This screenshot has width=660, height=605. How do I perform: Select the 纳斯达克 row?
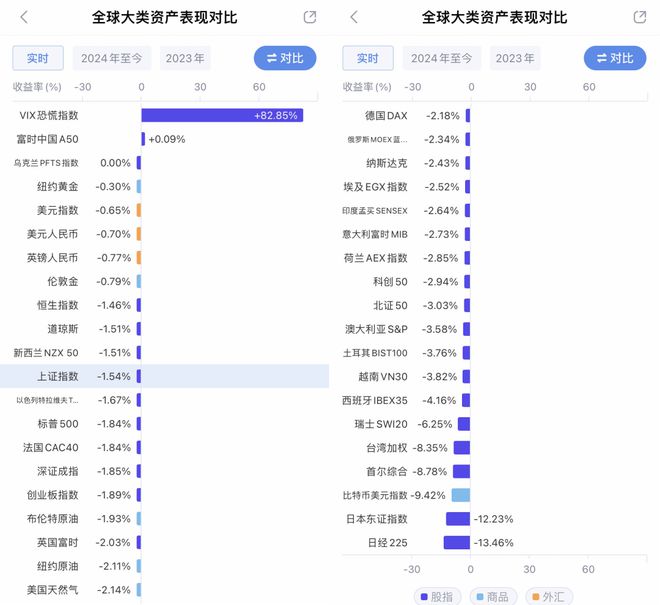[495, 163]
